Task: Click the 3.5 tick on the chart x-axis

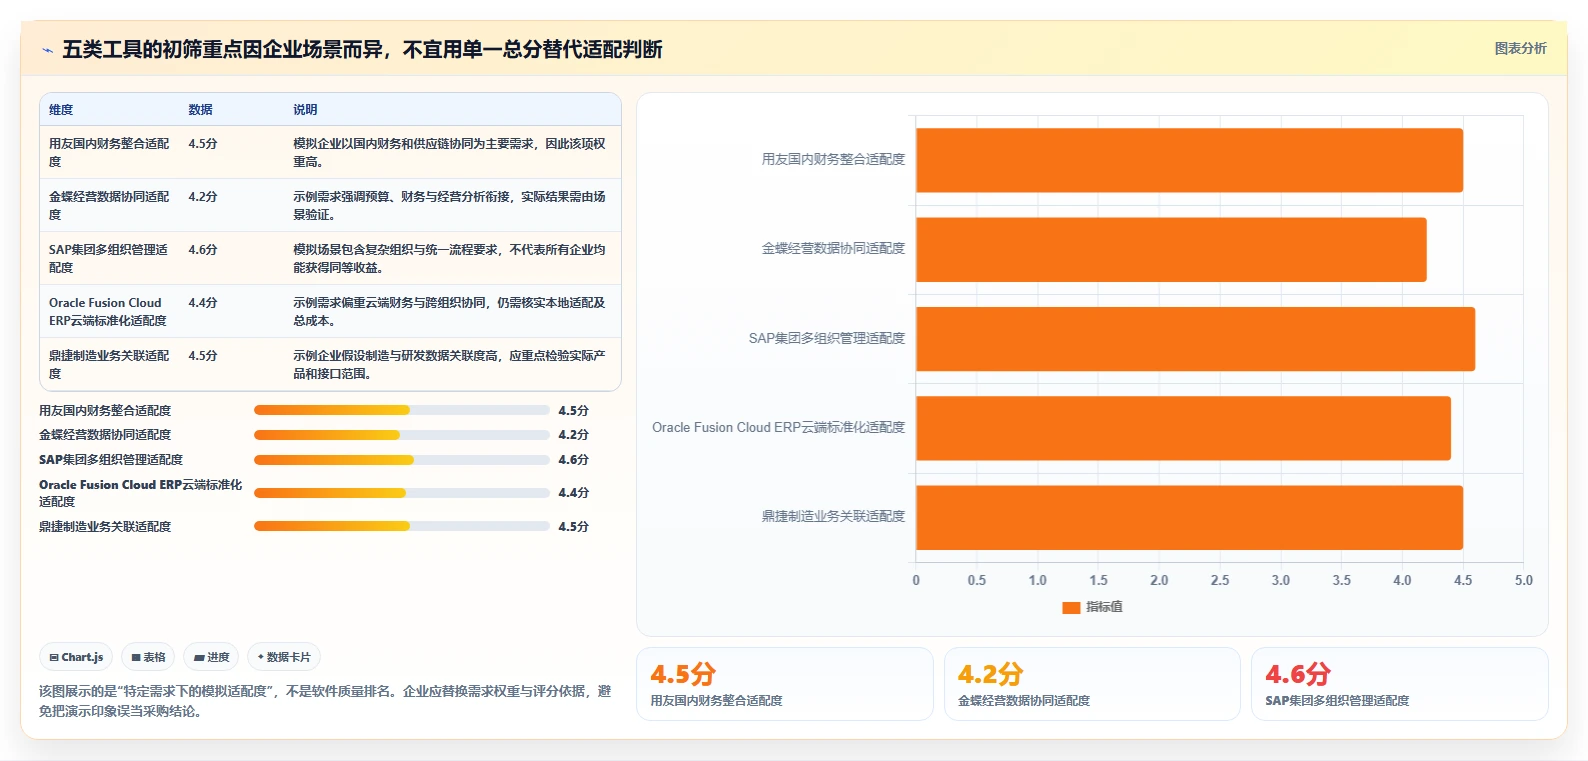Action: (1341, 580)
